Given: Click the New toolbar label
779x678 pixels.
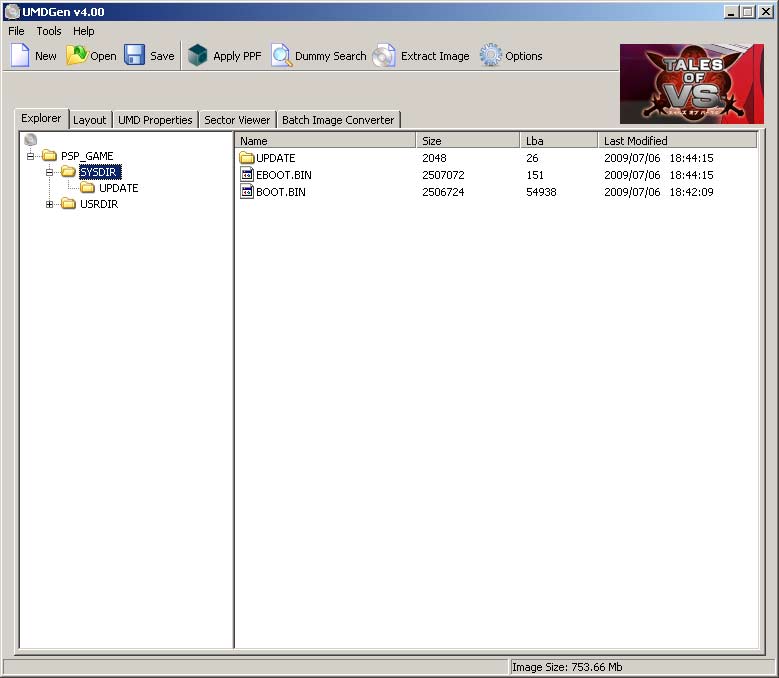Looking at the screenshot, I should point(46,56).
